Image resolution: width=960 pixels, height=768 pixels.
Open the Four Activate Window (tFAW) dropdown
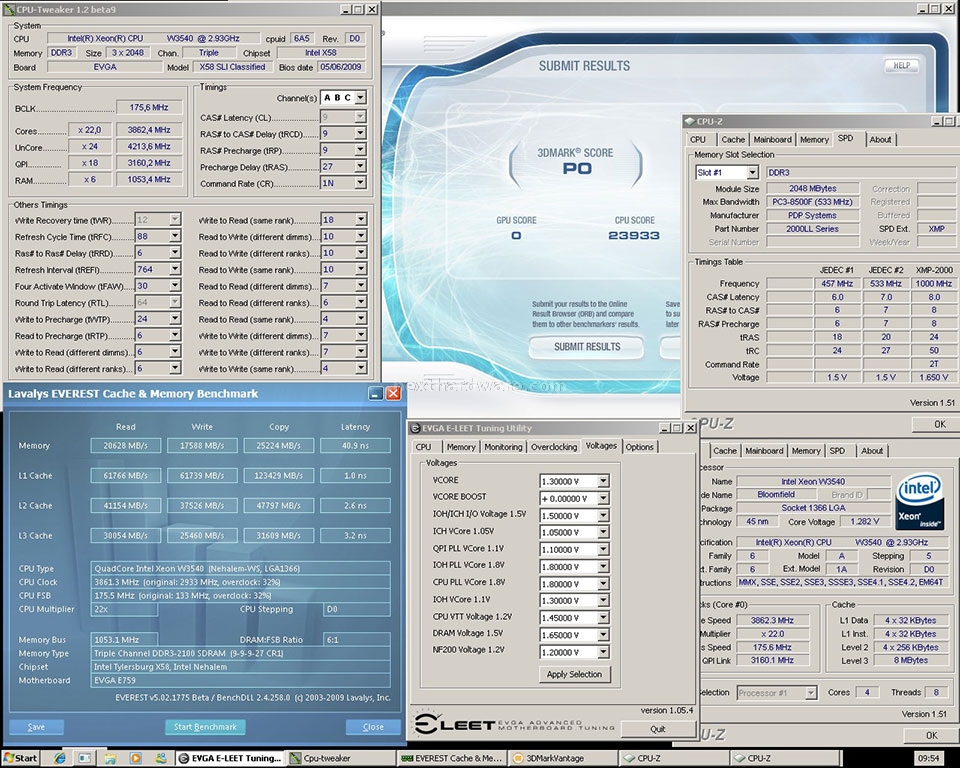coord(175,285)
